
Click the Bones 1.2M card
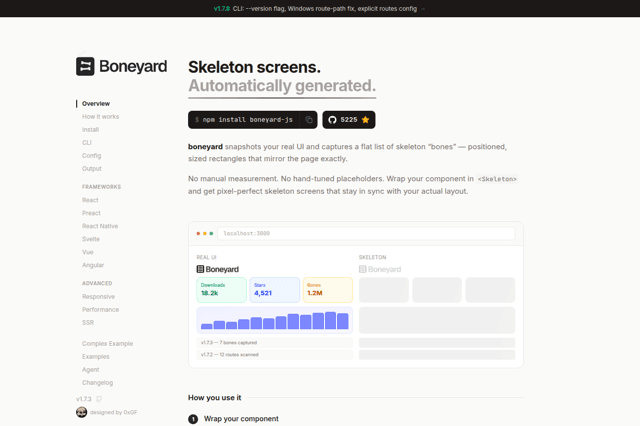point(328,290)
